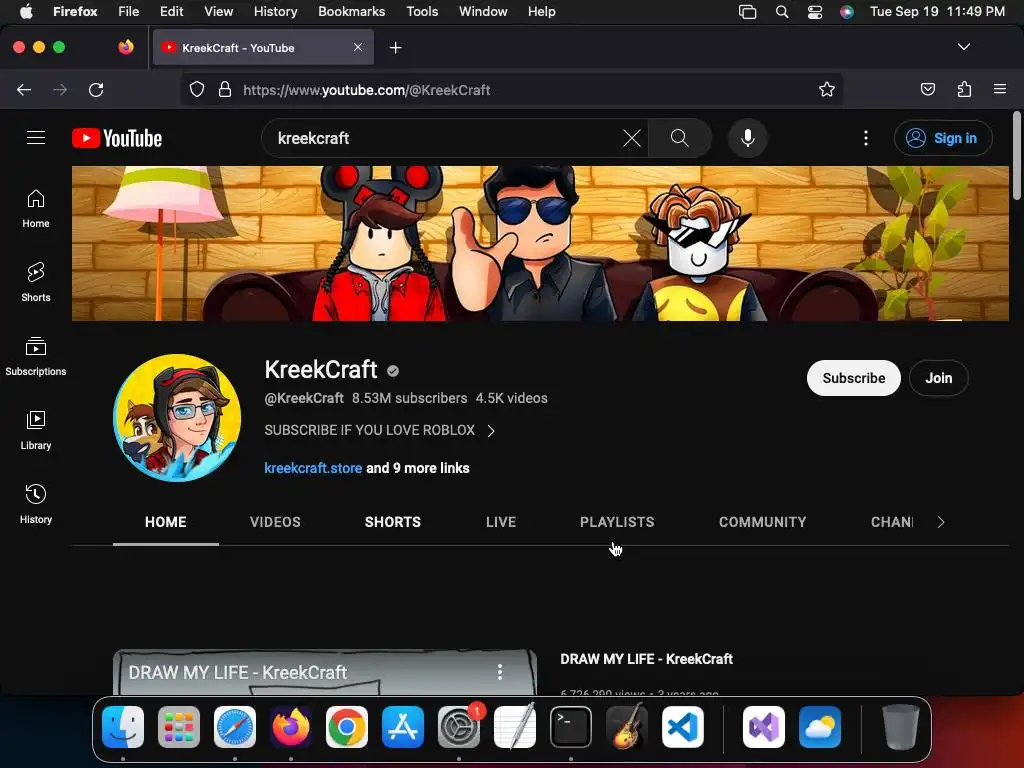Play the Draw My Life video thumbnail
Screen dimensions: 1024x768
[x=325, y=673]
